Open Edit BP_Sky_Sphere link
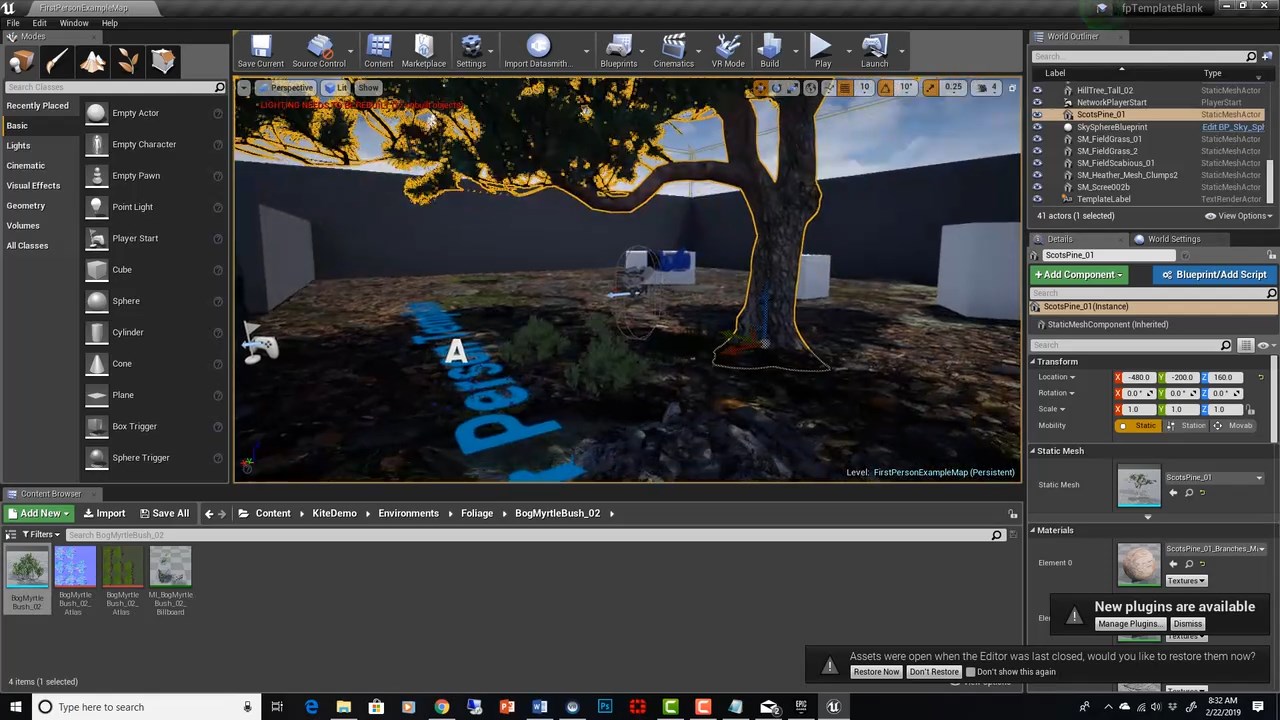1280x720 pixels. 1232,127
